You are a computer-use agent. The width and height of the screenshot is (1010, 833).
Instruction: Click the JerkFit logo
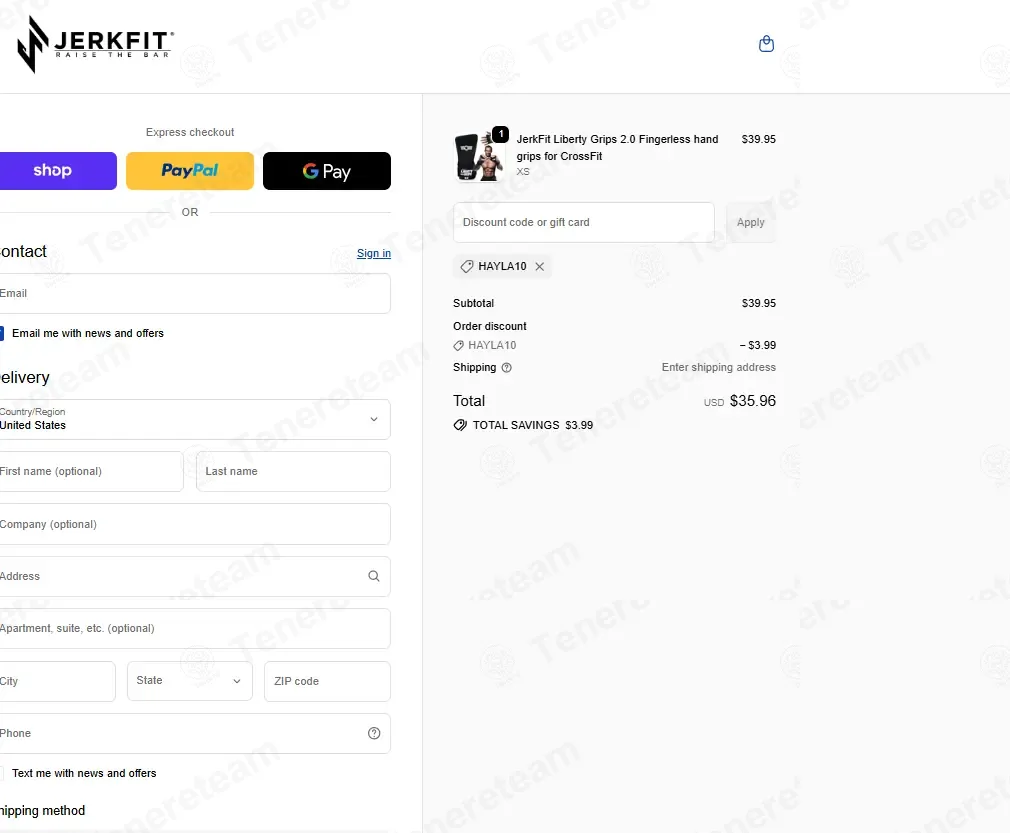(x=95, y=44)
